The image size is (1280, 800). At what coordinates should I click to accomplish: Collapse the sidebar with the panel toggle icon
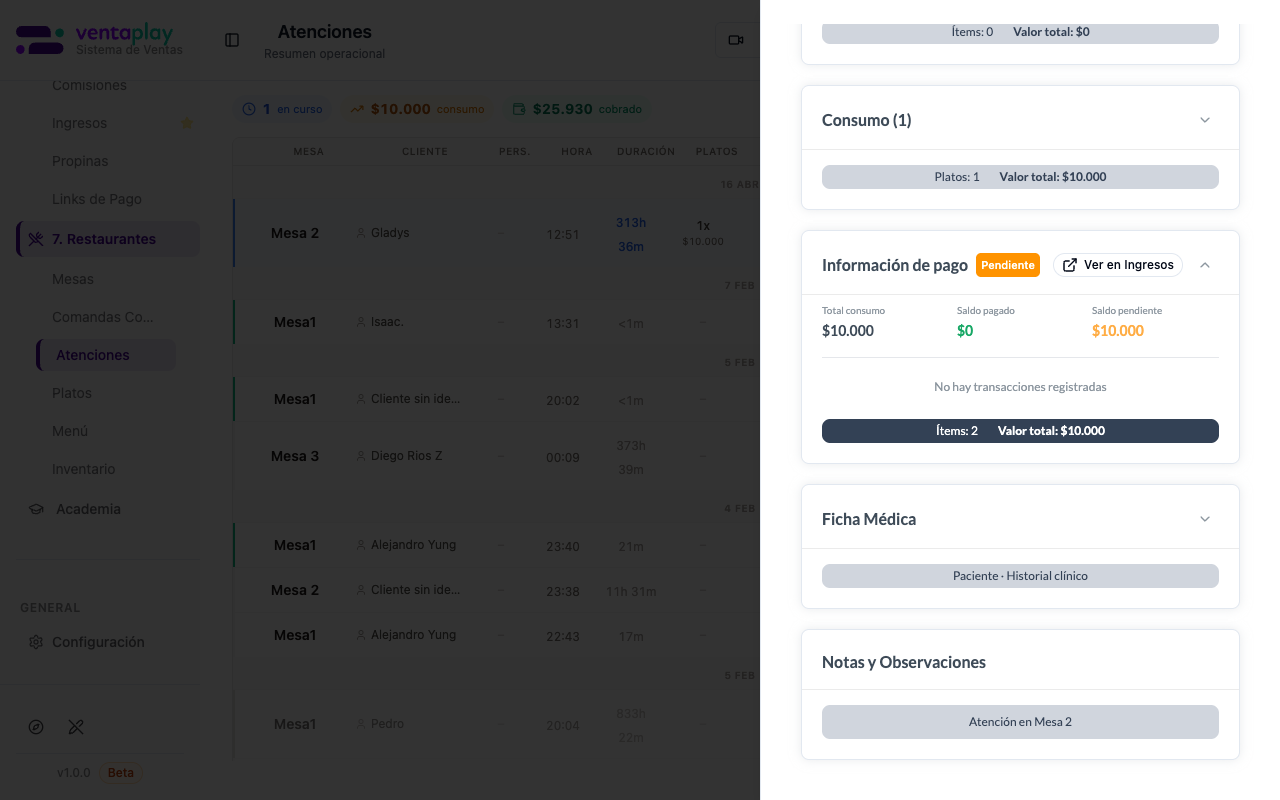[x=232, y=40]
